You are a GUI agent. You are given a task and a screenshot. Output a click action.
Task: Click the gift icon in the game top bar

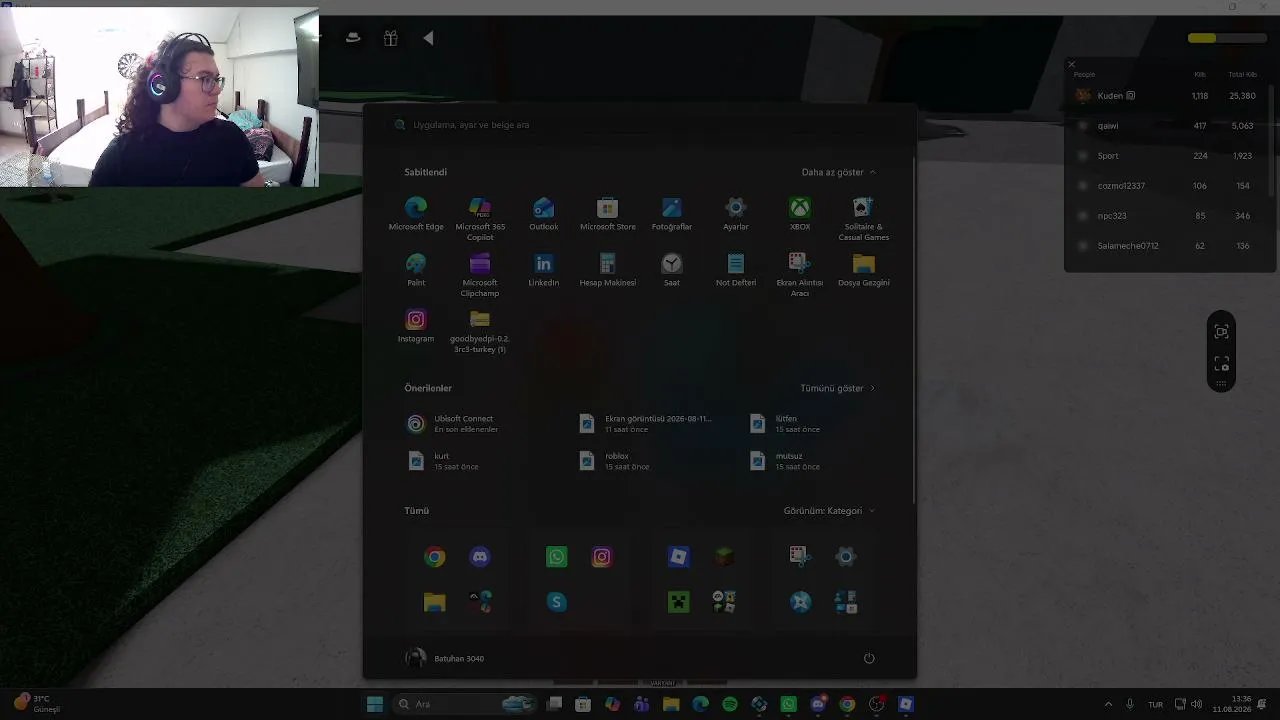coord(391,38)
